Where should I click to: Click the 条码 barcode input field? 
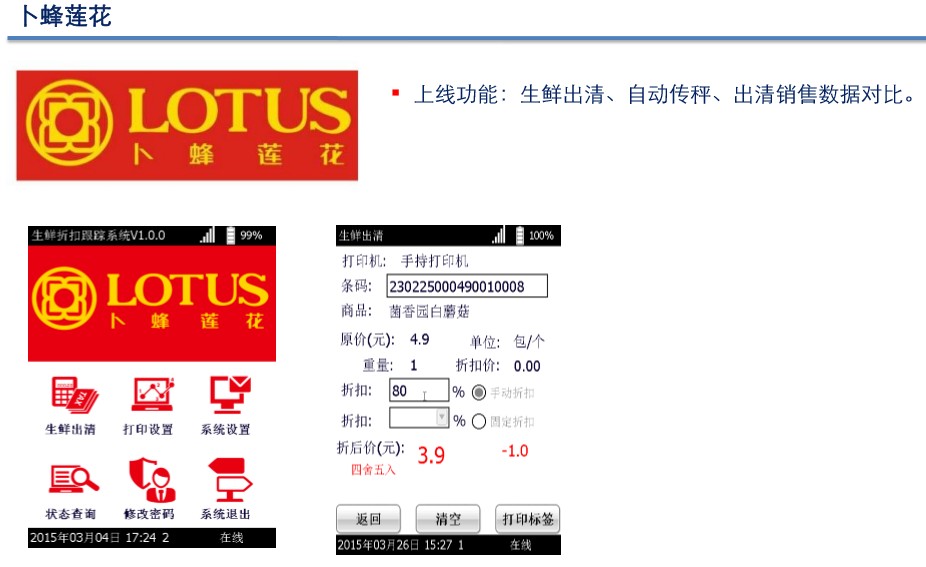467,286
